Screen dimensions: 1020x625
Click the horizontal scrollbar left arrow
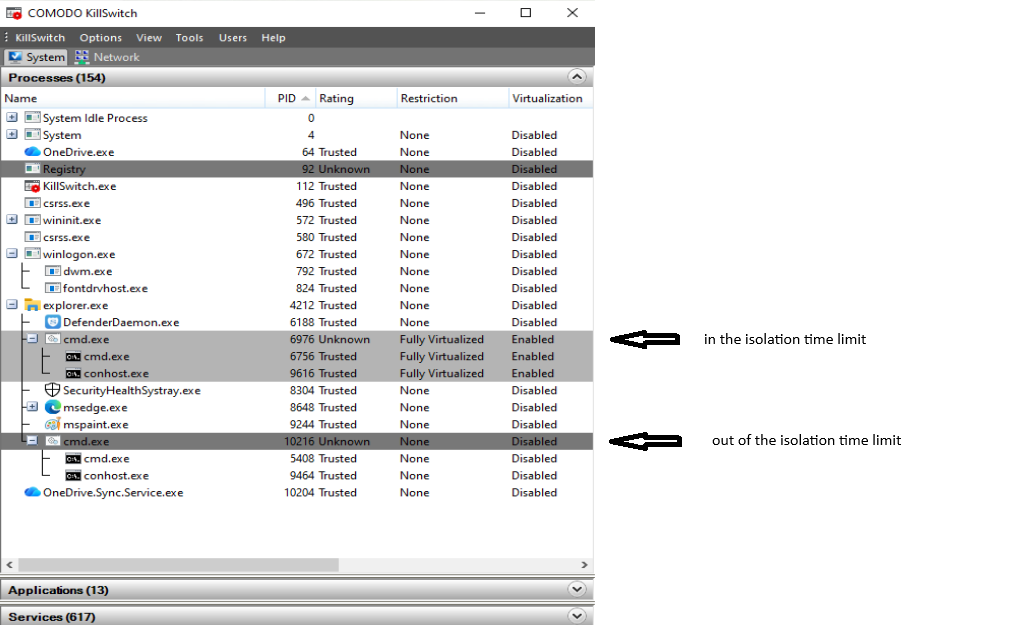(9, 565)
